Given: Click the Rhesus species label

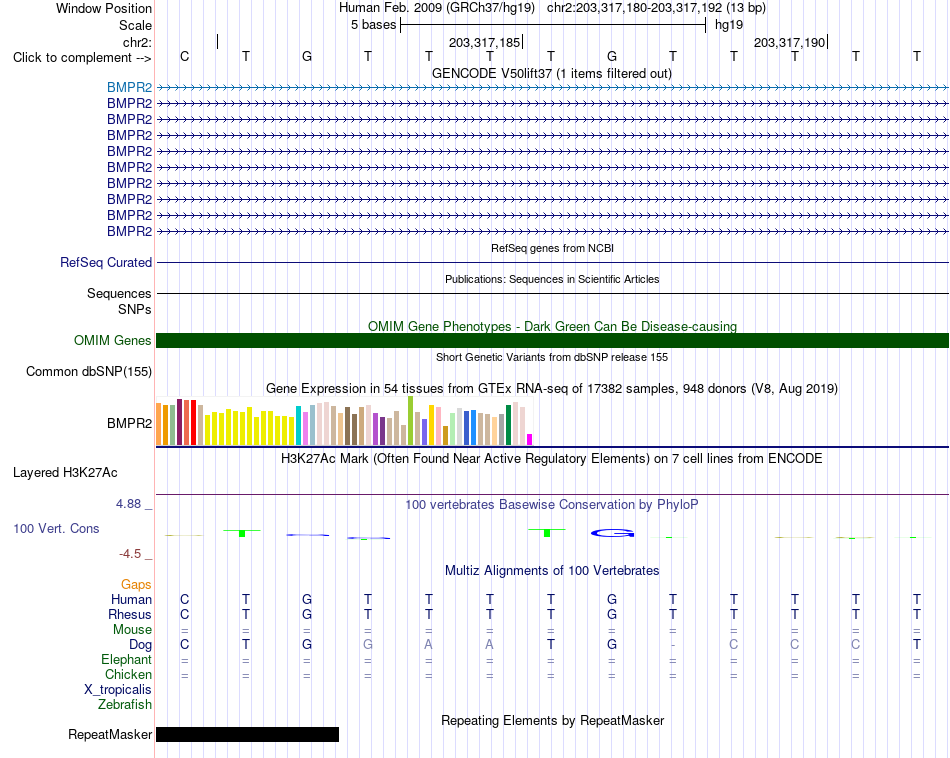Looking at the screenshot, I should (130, 614).
